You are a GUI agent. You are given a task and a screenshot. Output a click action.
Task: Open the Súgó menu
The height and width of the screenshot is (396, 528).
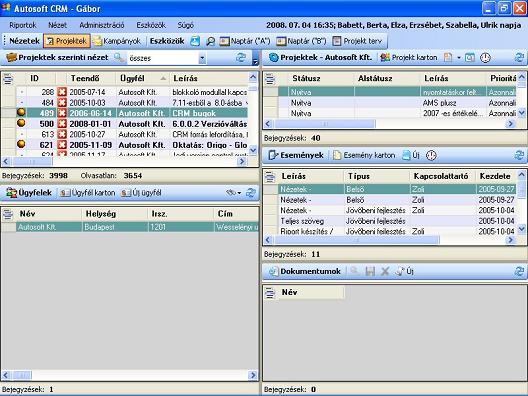click(186, 25)
